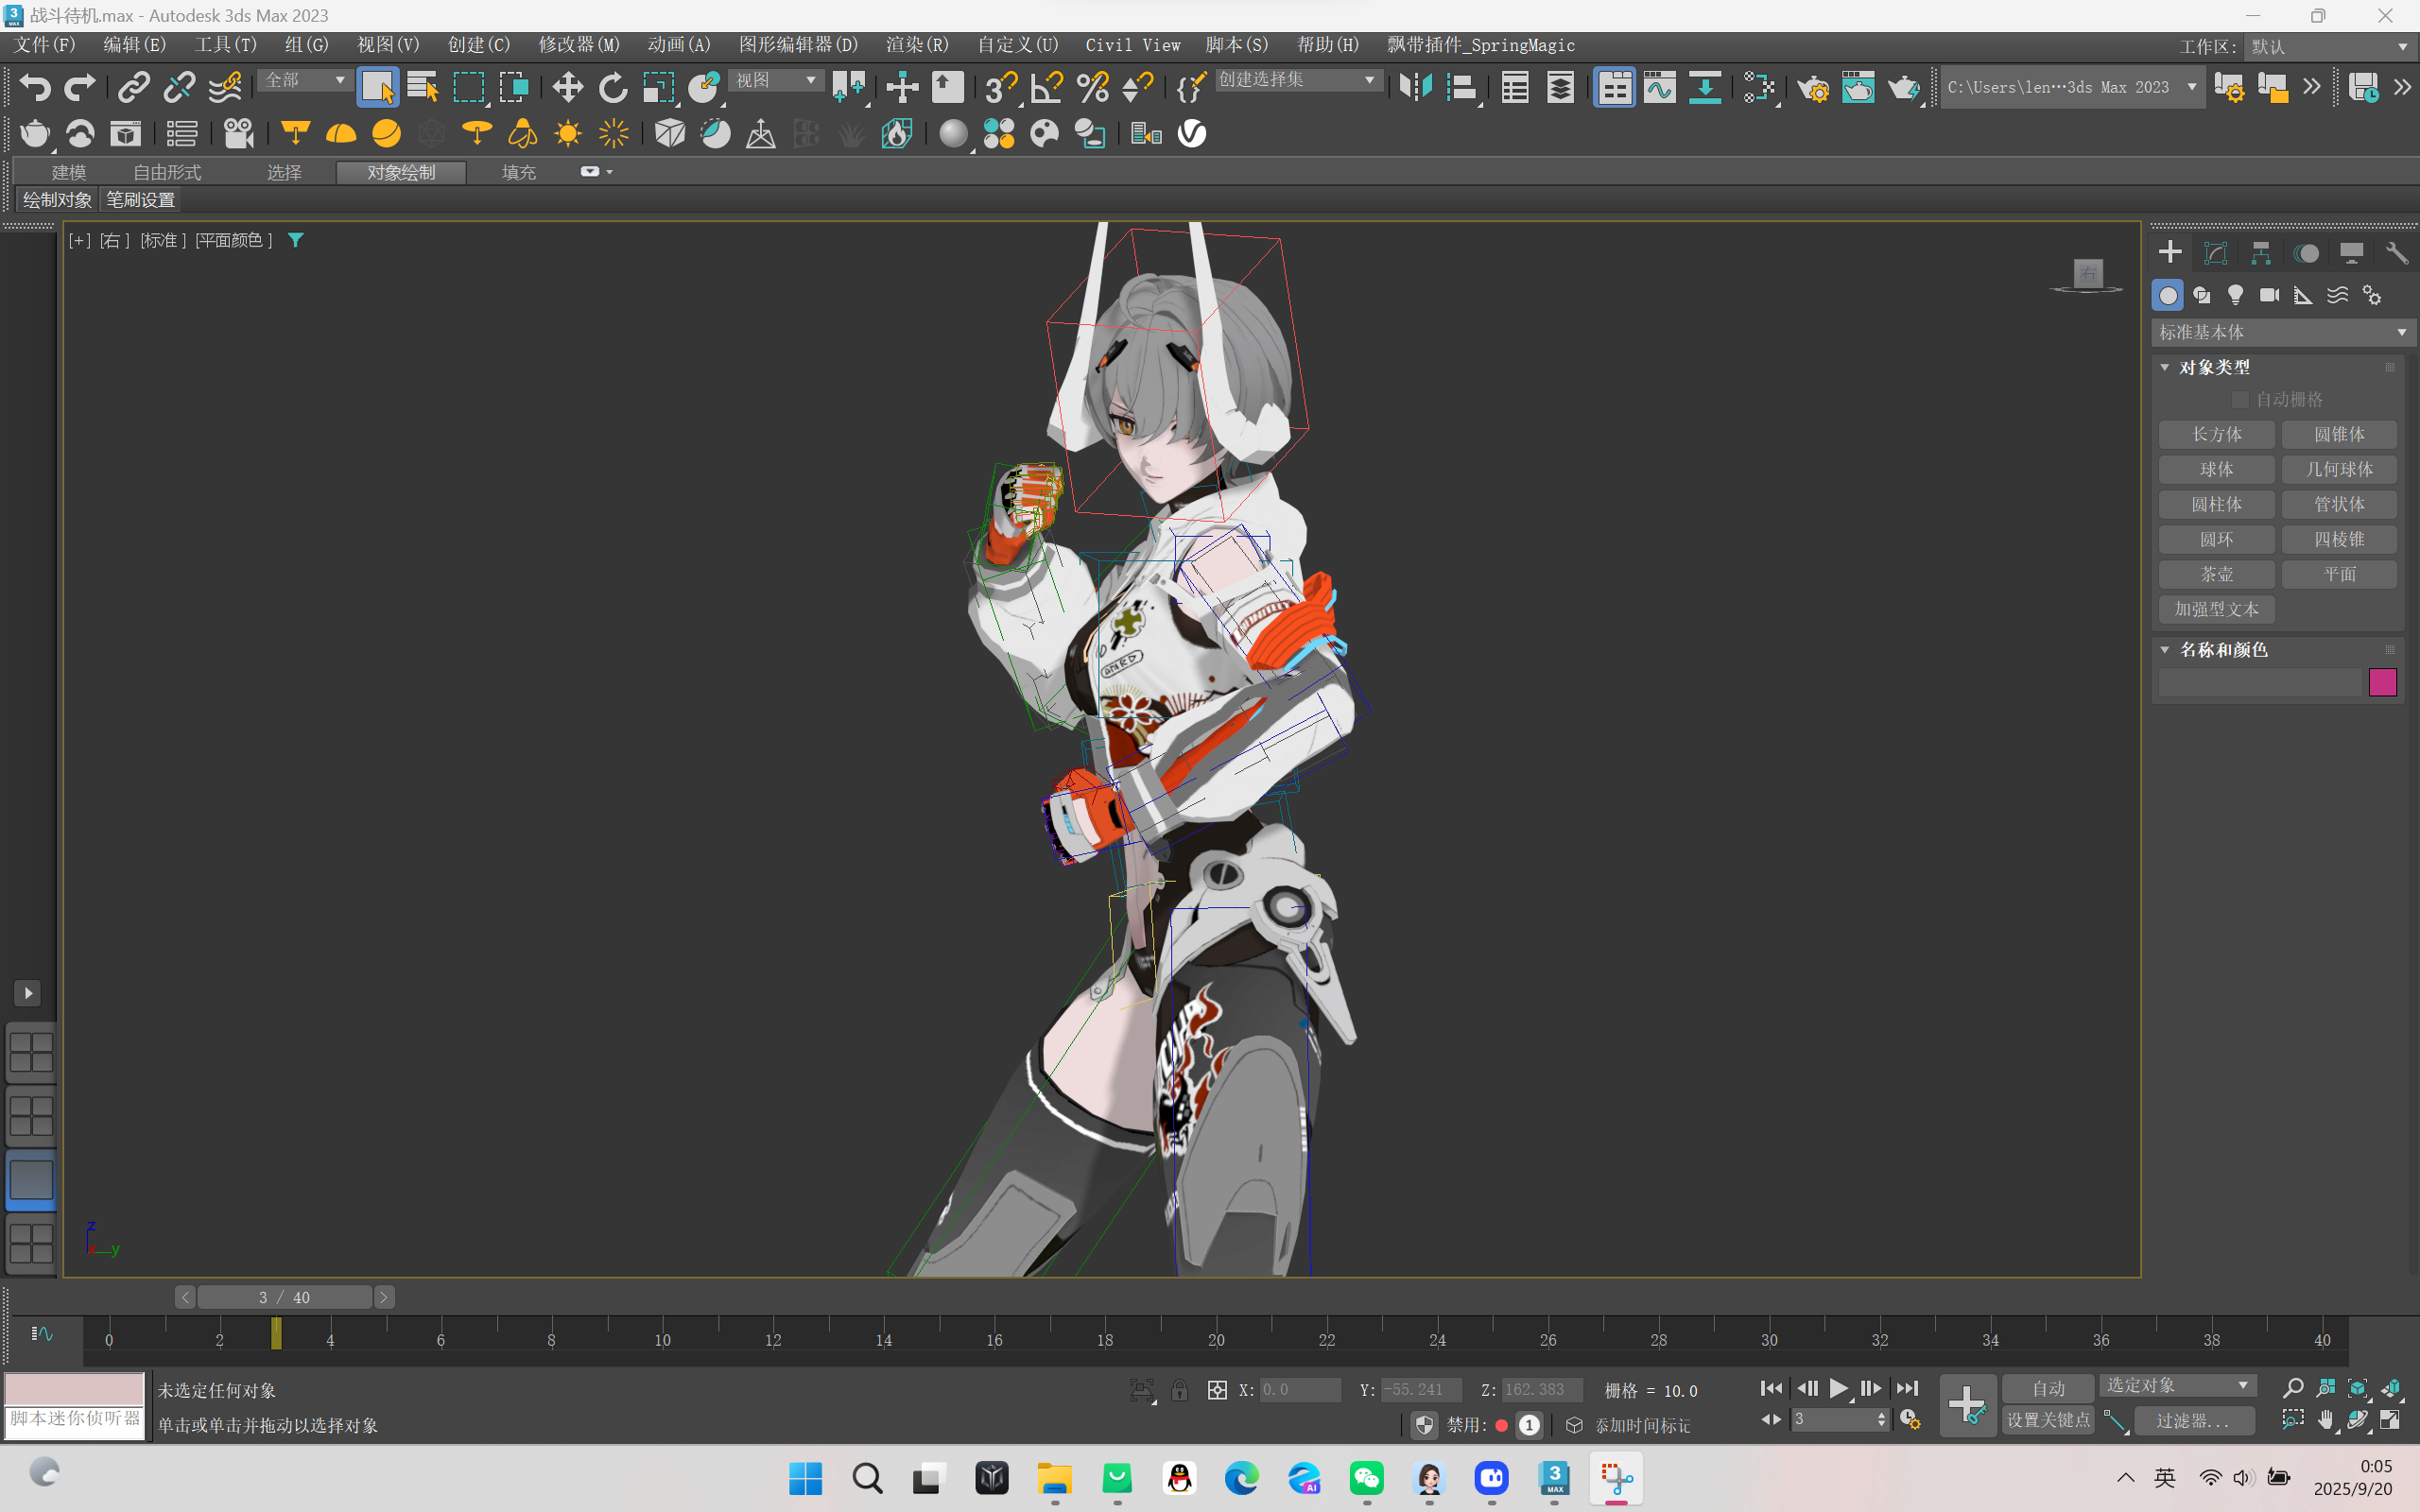Click the Undo arrow icon

[x=35, y=88]
